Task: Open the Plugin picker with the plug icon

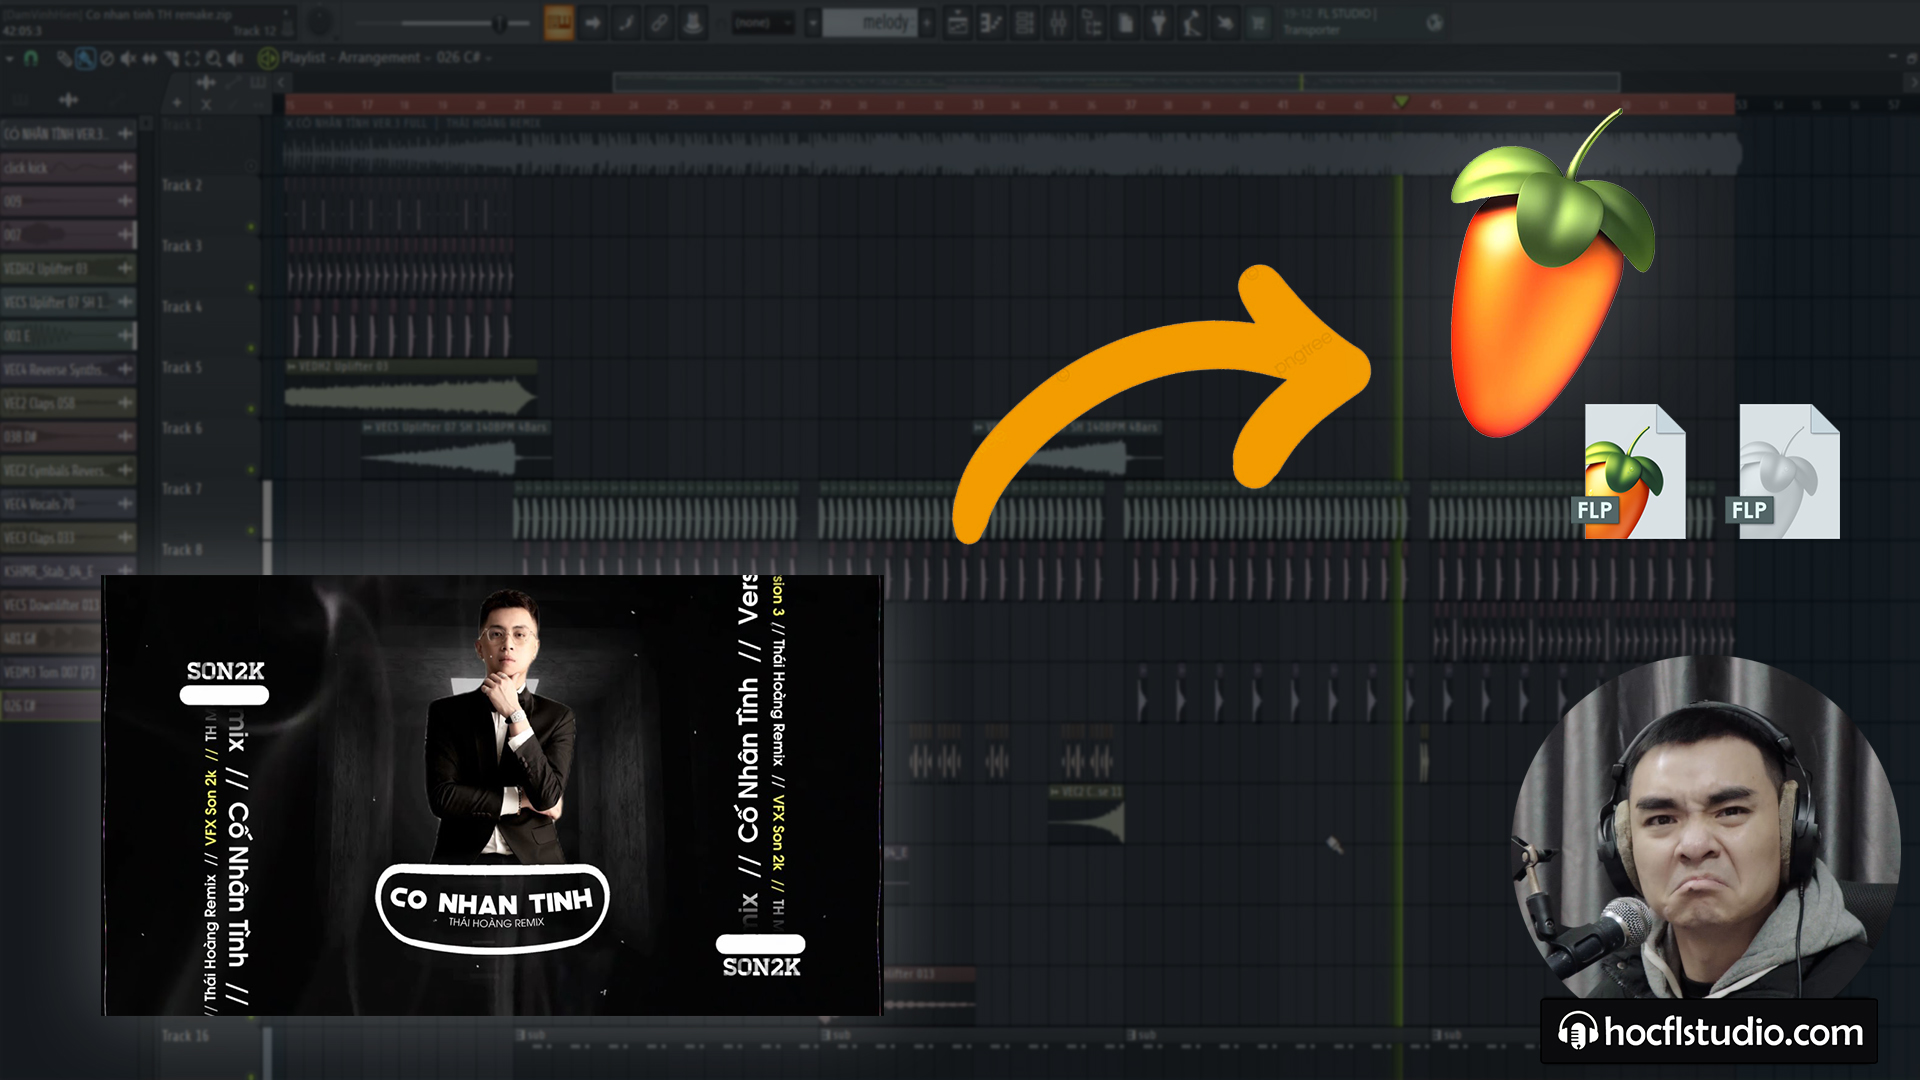Action: tap(1159, 22)
